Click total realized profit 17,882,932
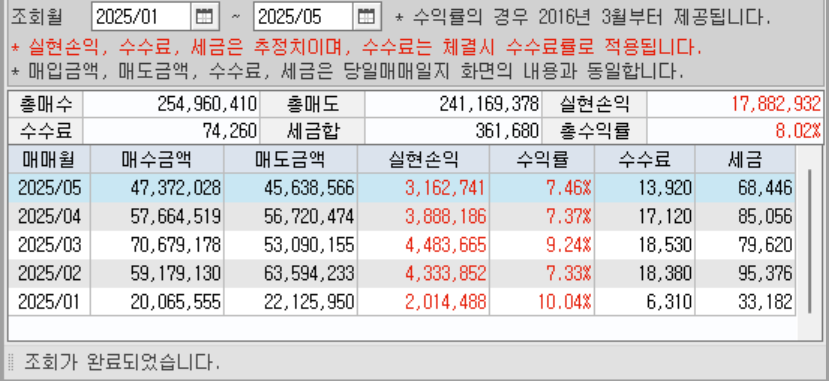Screen dimensions: 829x381 click(776, 104)
